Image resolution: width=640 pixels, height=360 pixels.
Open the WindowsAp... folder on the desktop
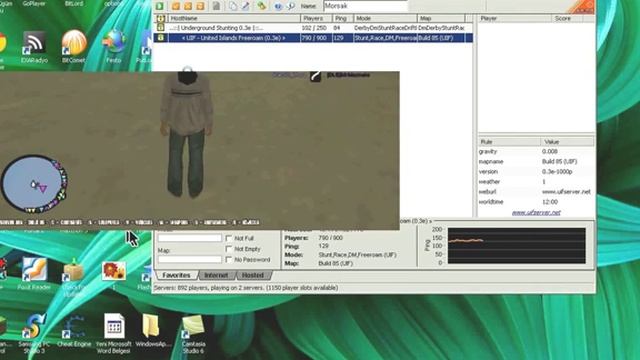click(x=152, y=331)
